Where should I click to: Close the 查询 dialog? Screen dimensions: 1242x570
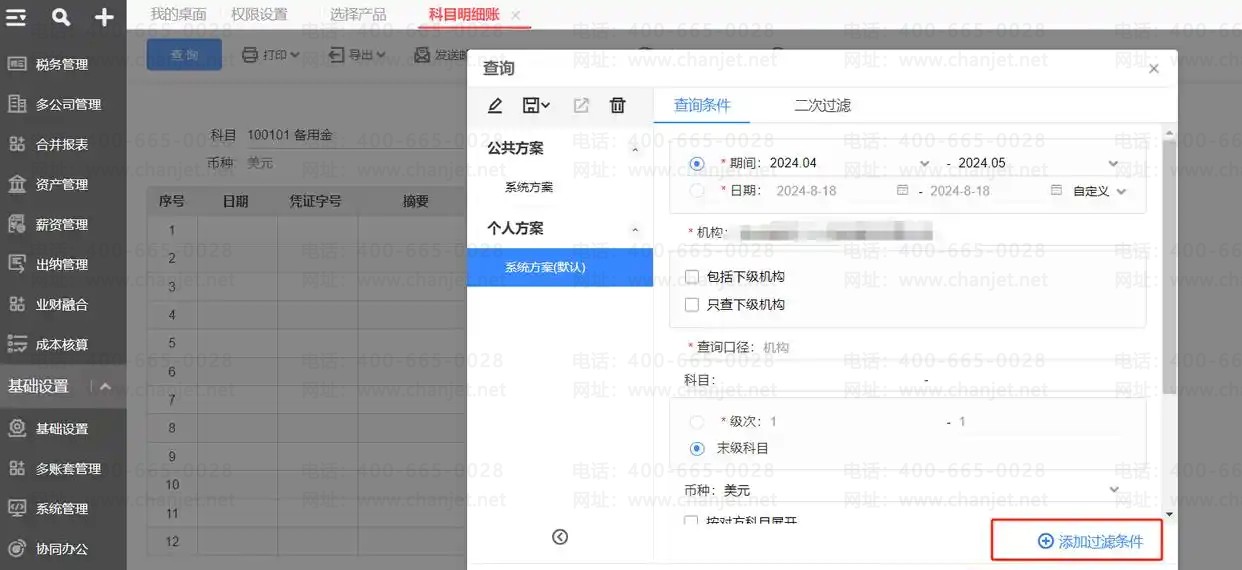click(x=1154, y=69)
